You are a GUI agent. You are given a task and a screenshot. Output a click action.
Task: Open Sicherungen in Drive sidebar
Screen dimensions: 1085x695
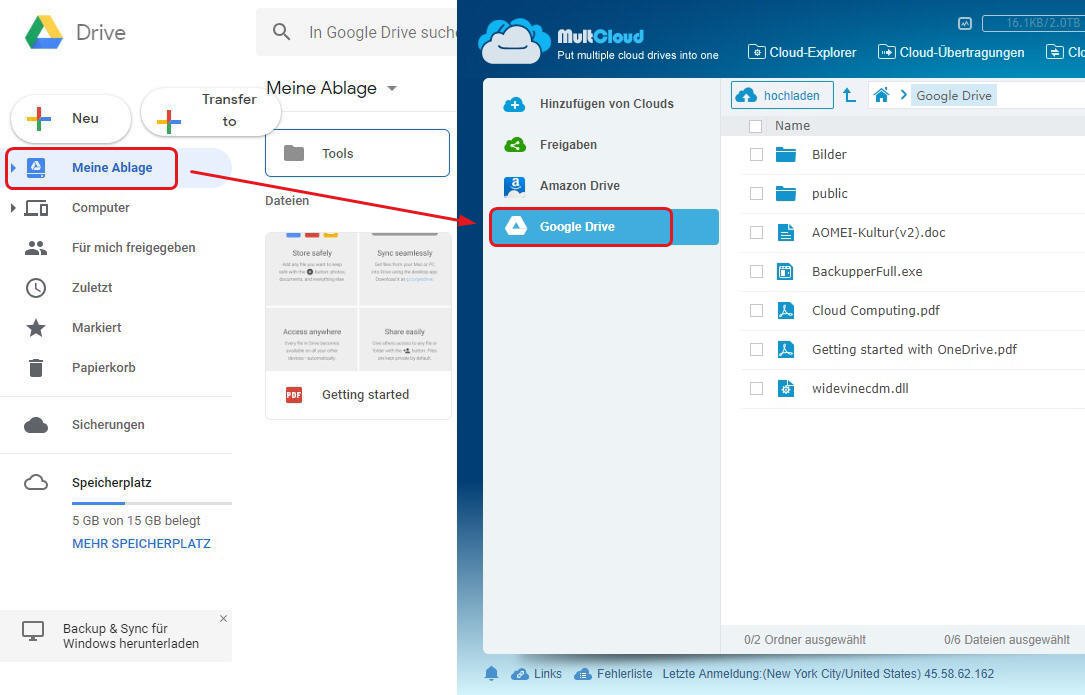pyautogui.click(x=108, y=425)
